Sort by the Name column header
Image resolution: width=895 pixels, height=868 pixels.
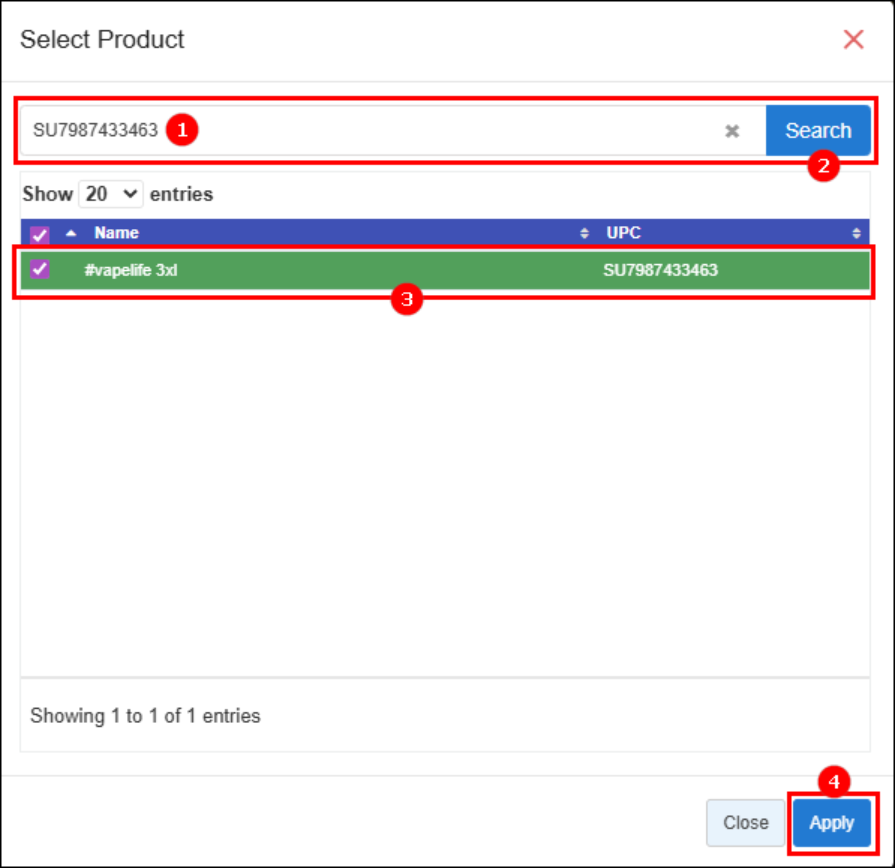(117, 233)
